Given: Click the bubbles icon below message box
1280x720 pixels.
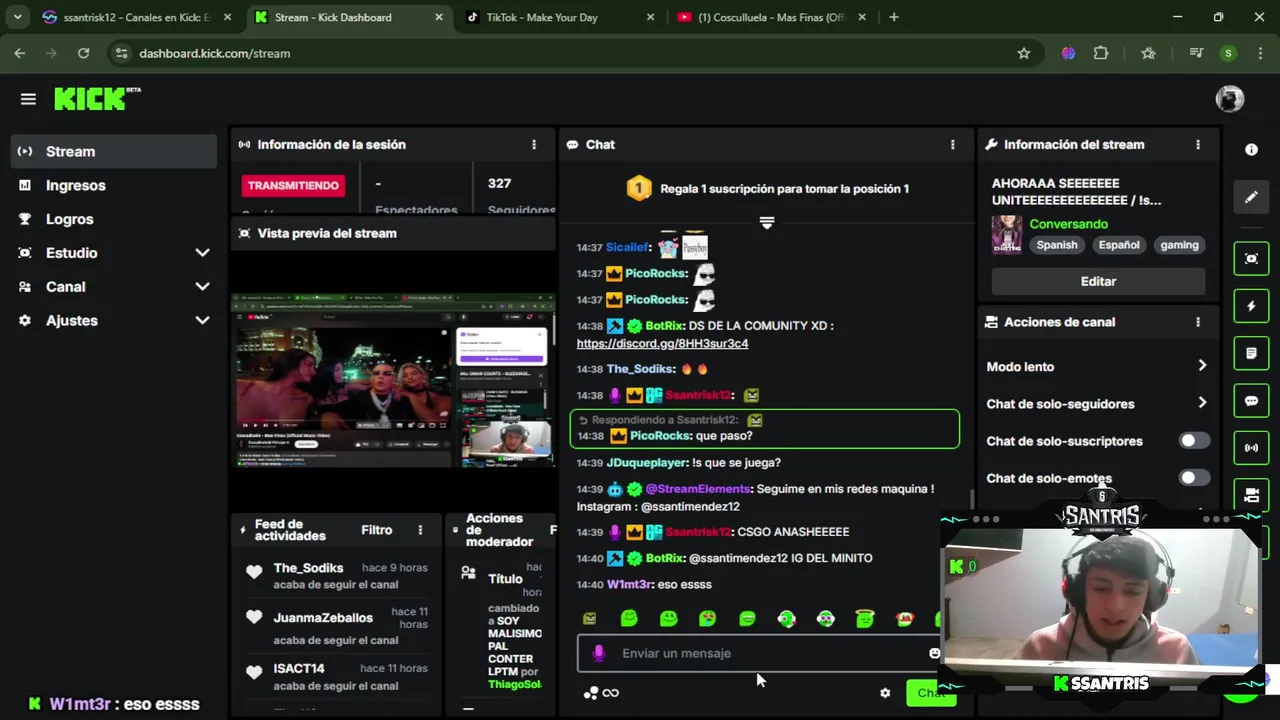Looking at the screenshot, I should [x=590, y=693].
